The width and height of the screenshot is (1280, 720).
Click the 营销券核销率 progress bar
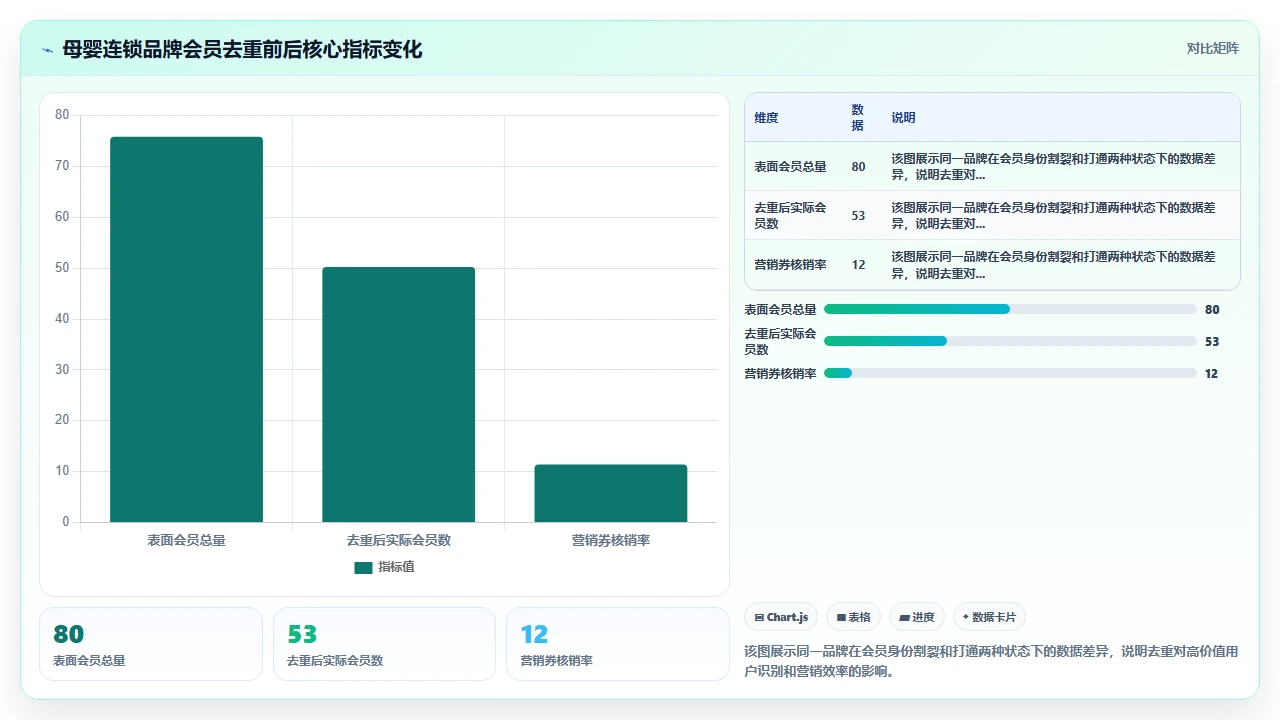[1010, 373]
